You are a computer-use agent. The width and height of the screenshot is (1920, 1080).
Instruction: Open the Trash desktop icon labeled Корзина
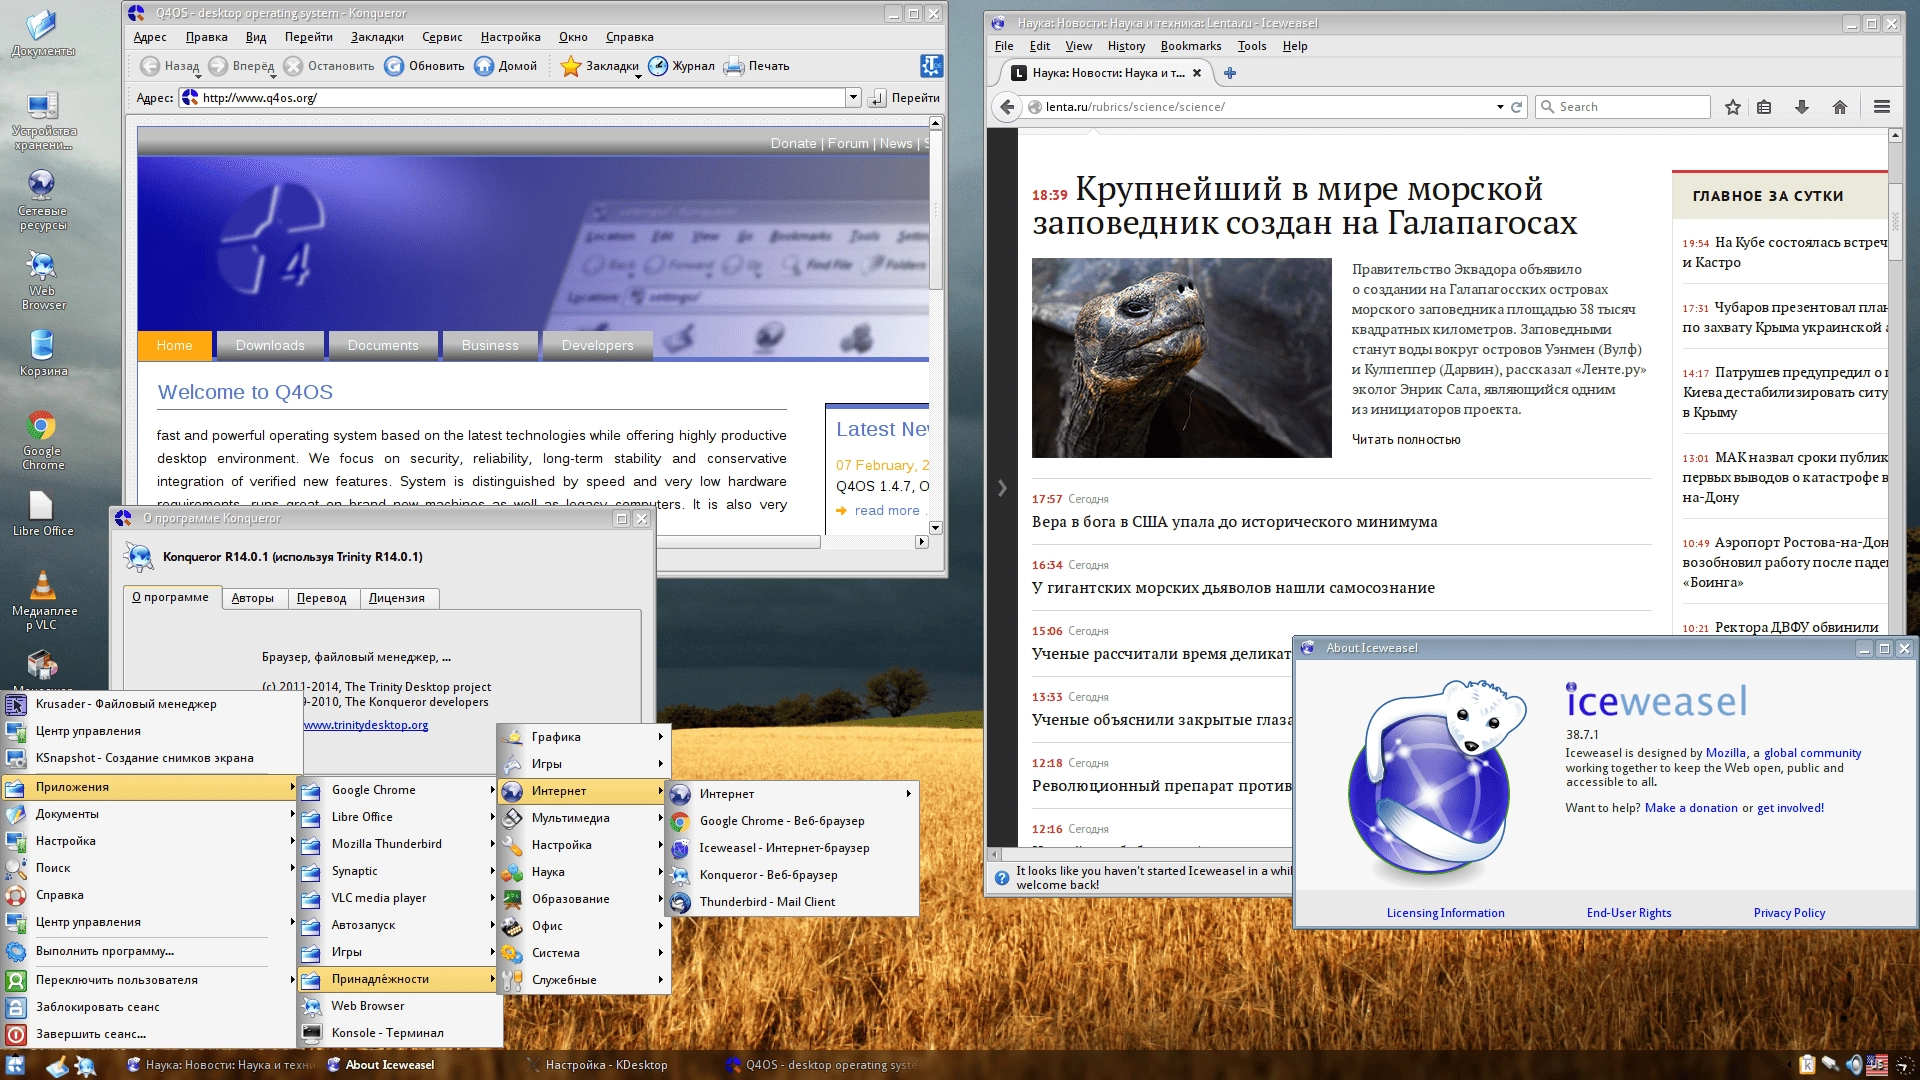click(x=42, y=345)
